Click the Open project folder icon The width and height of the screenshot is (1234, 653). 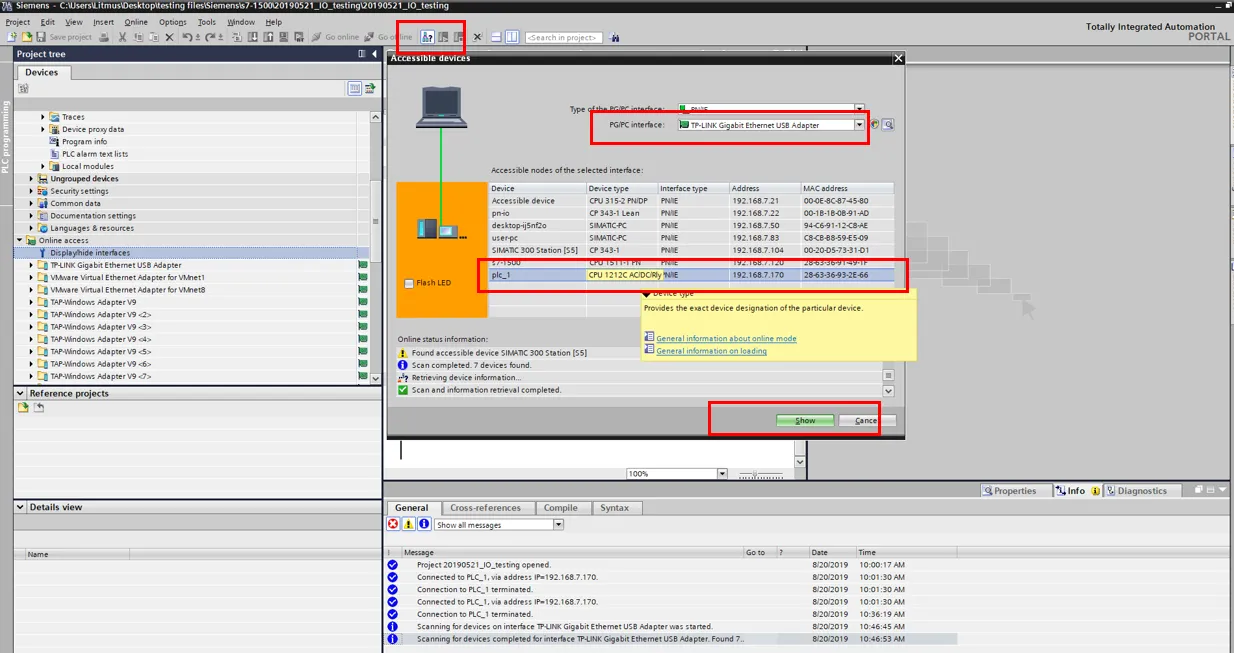click(27, 37)
